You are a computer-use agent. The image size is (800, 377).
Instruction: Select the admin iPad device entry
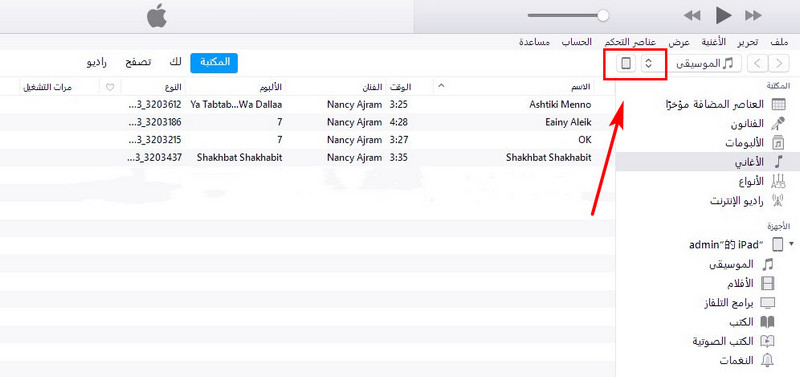[x=726, y=244]
